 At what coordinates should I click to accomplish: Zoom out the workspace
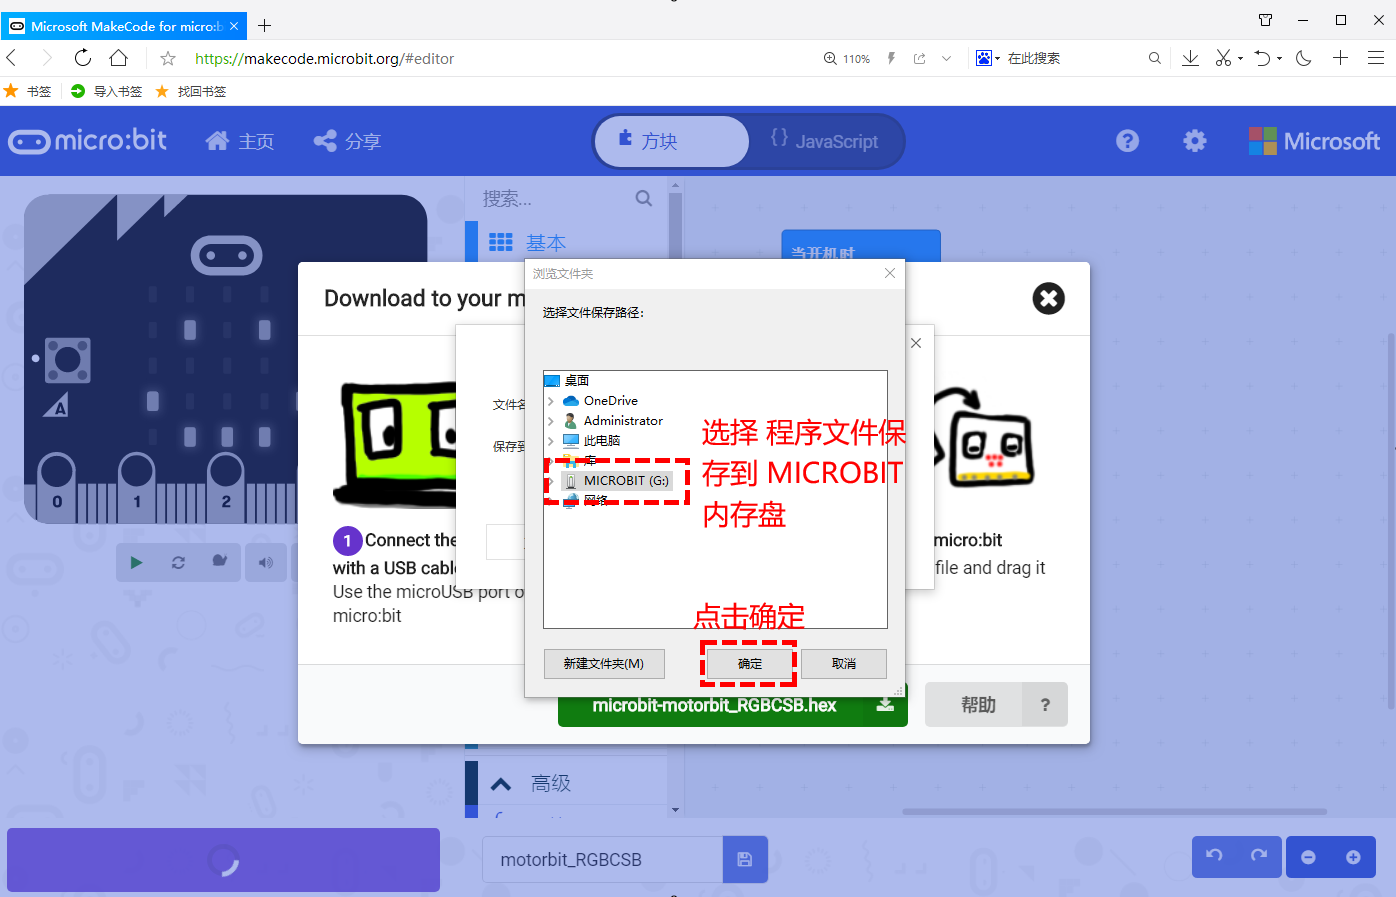coord(1308,857)
